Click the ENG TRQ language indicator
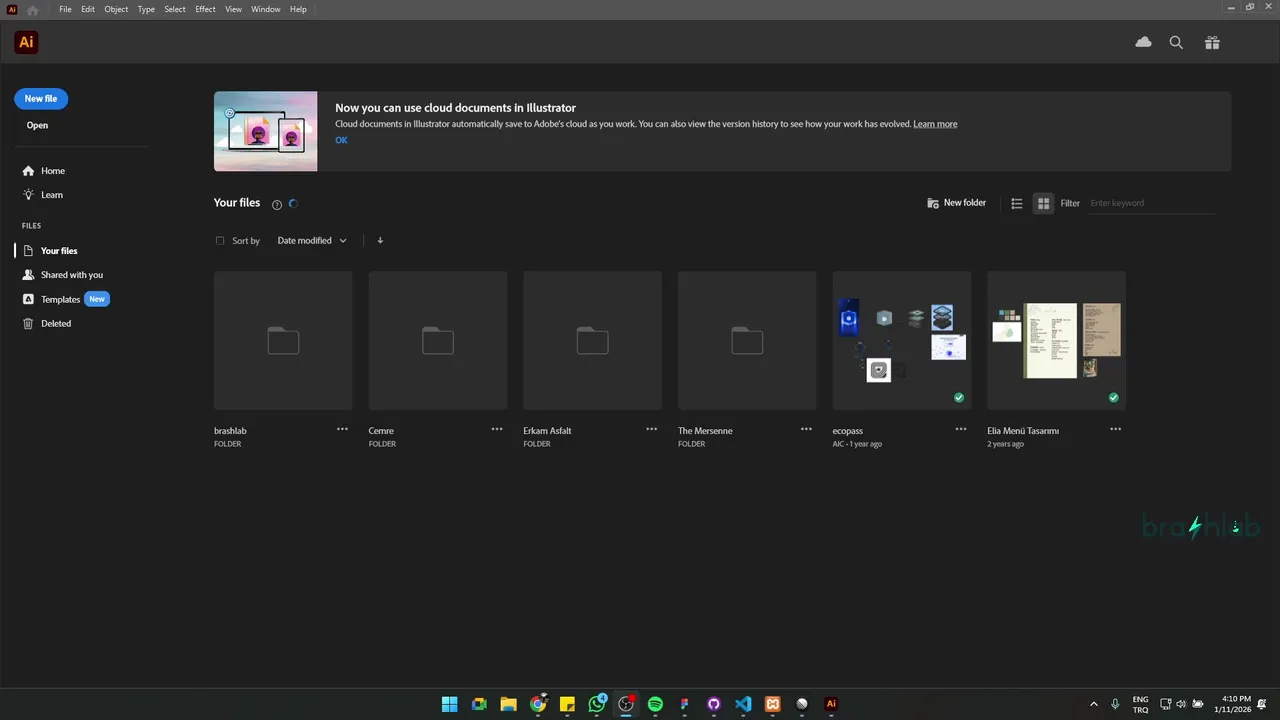Image resolution: width=1280 pixels, height=720 pixels. coord(1140,704)
